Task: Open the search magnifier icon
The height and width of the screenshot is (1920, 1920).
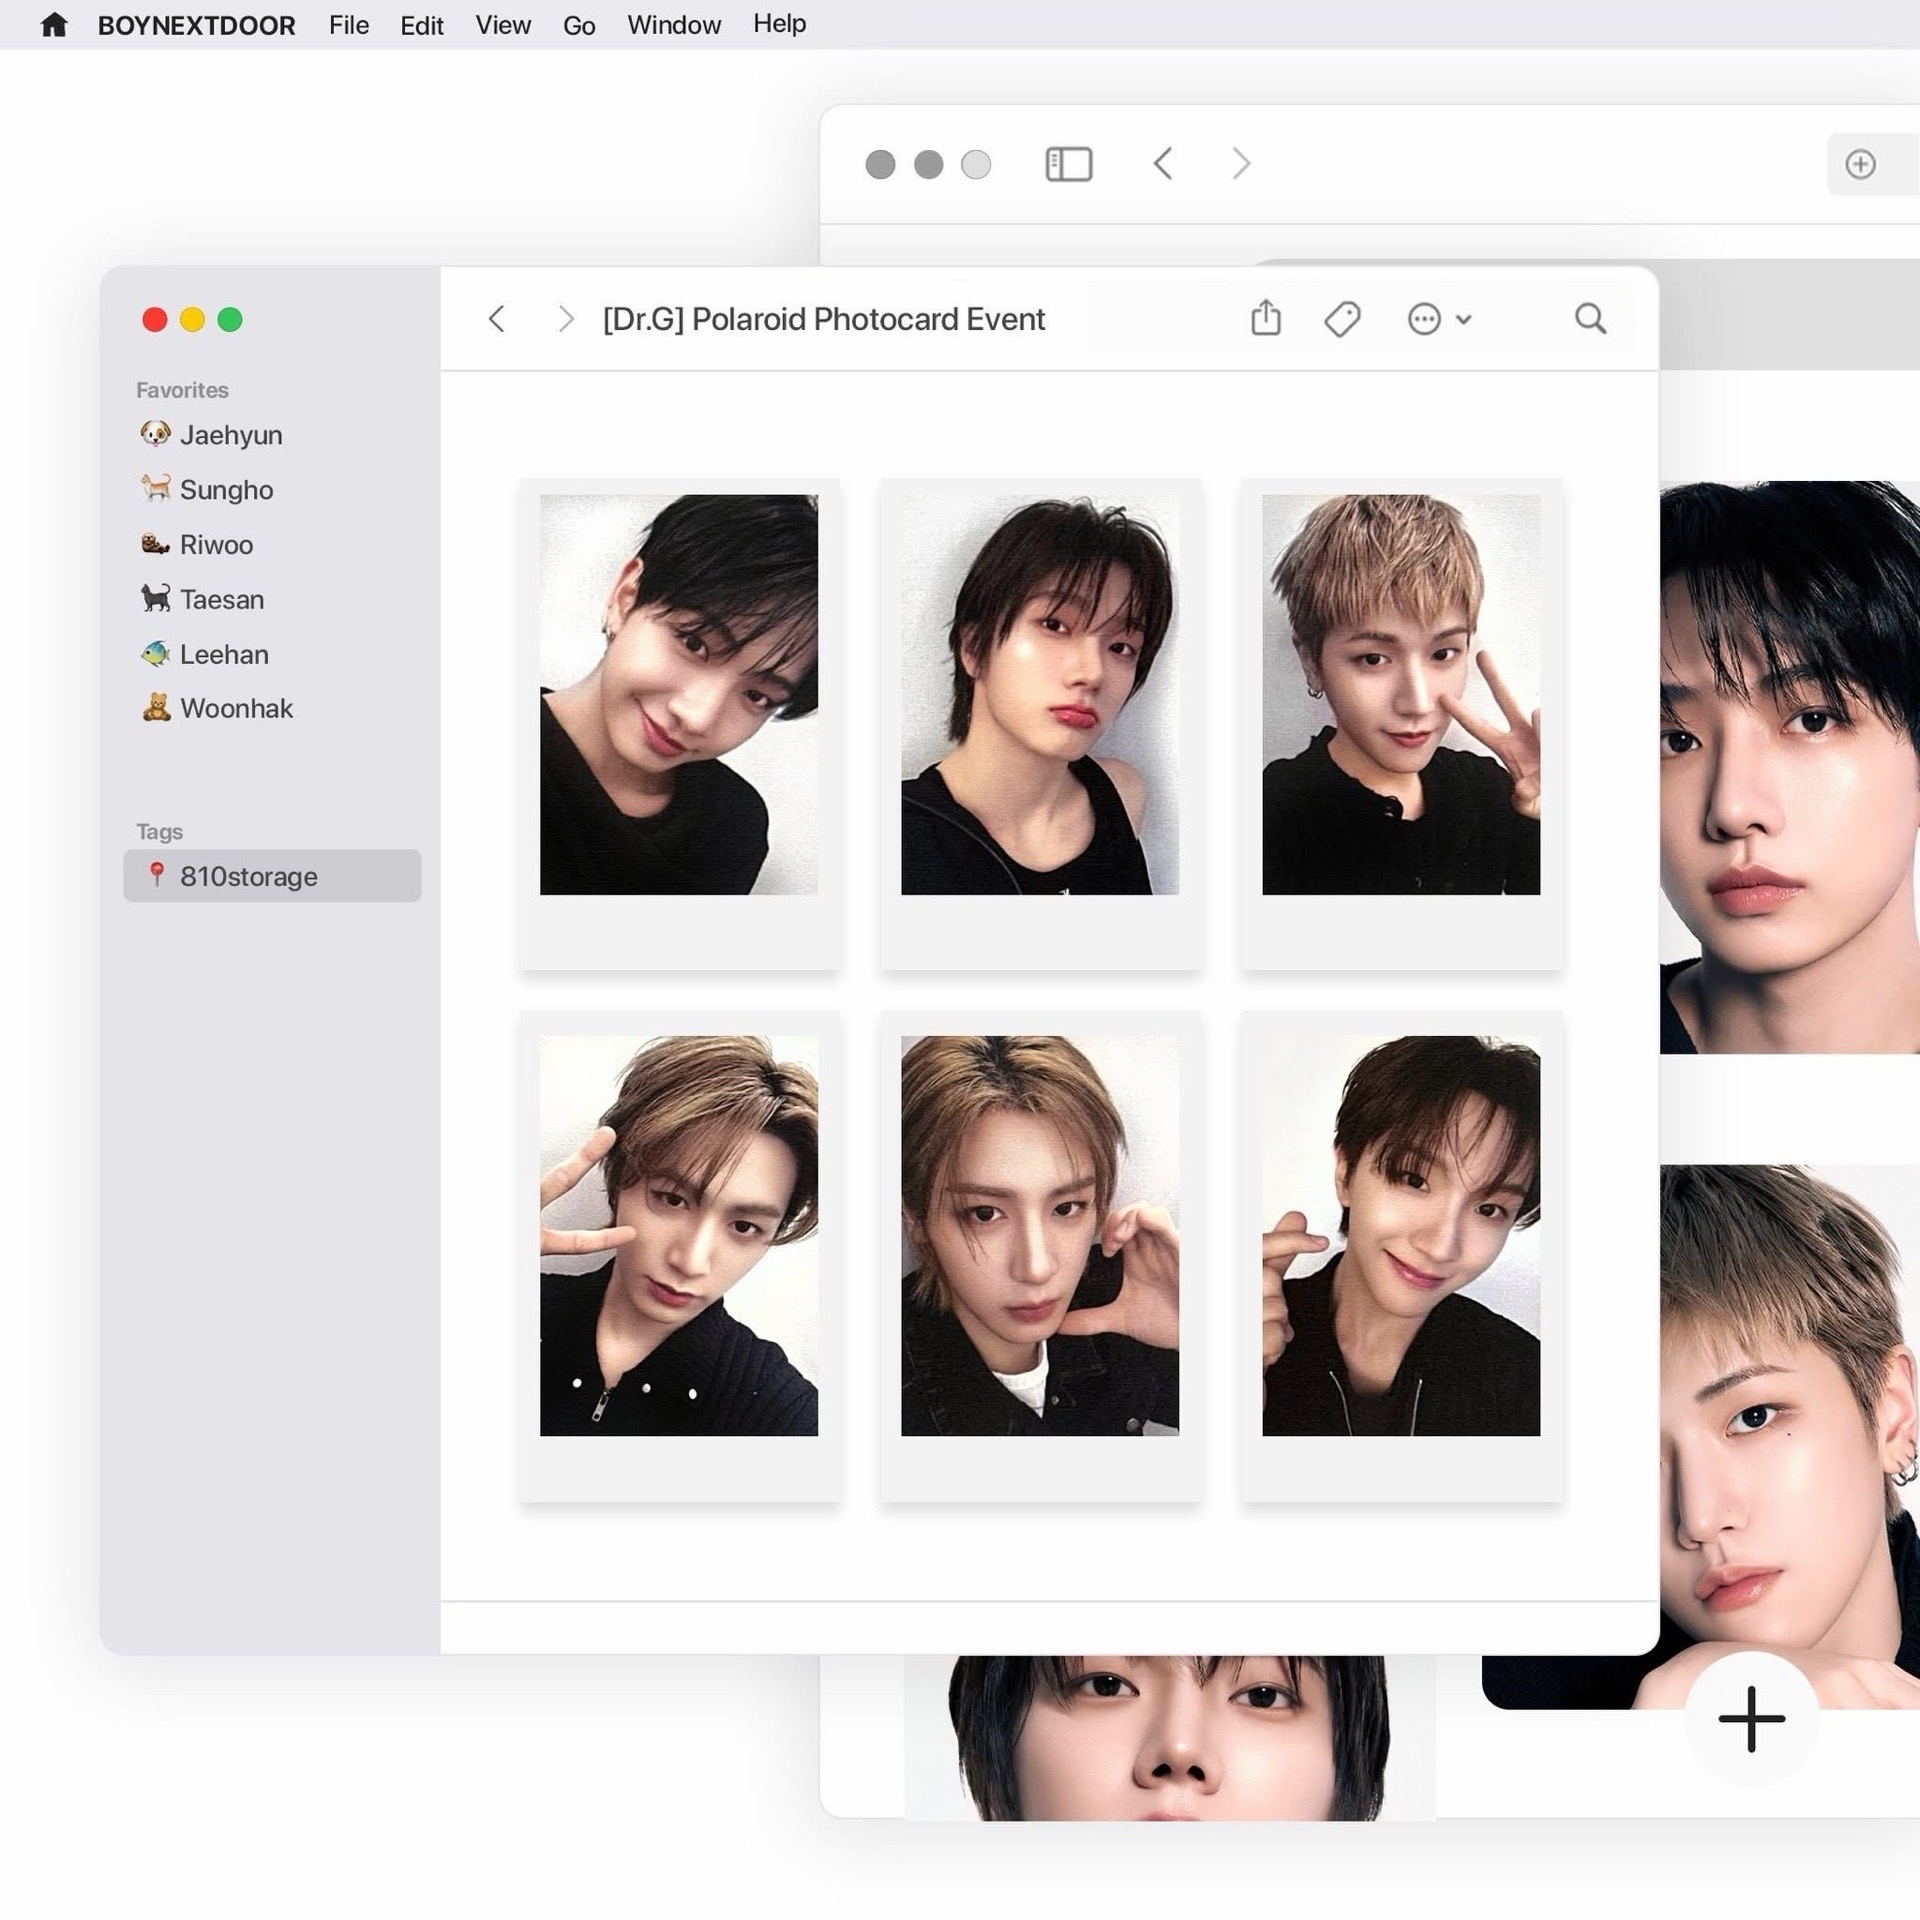Action: point(1590,319)
